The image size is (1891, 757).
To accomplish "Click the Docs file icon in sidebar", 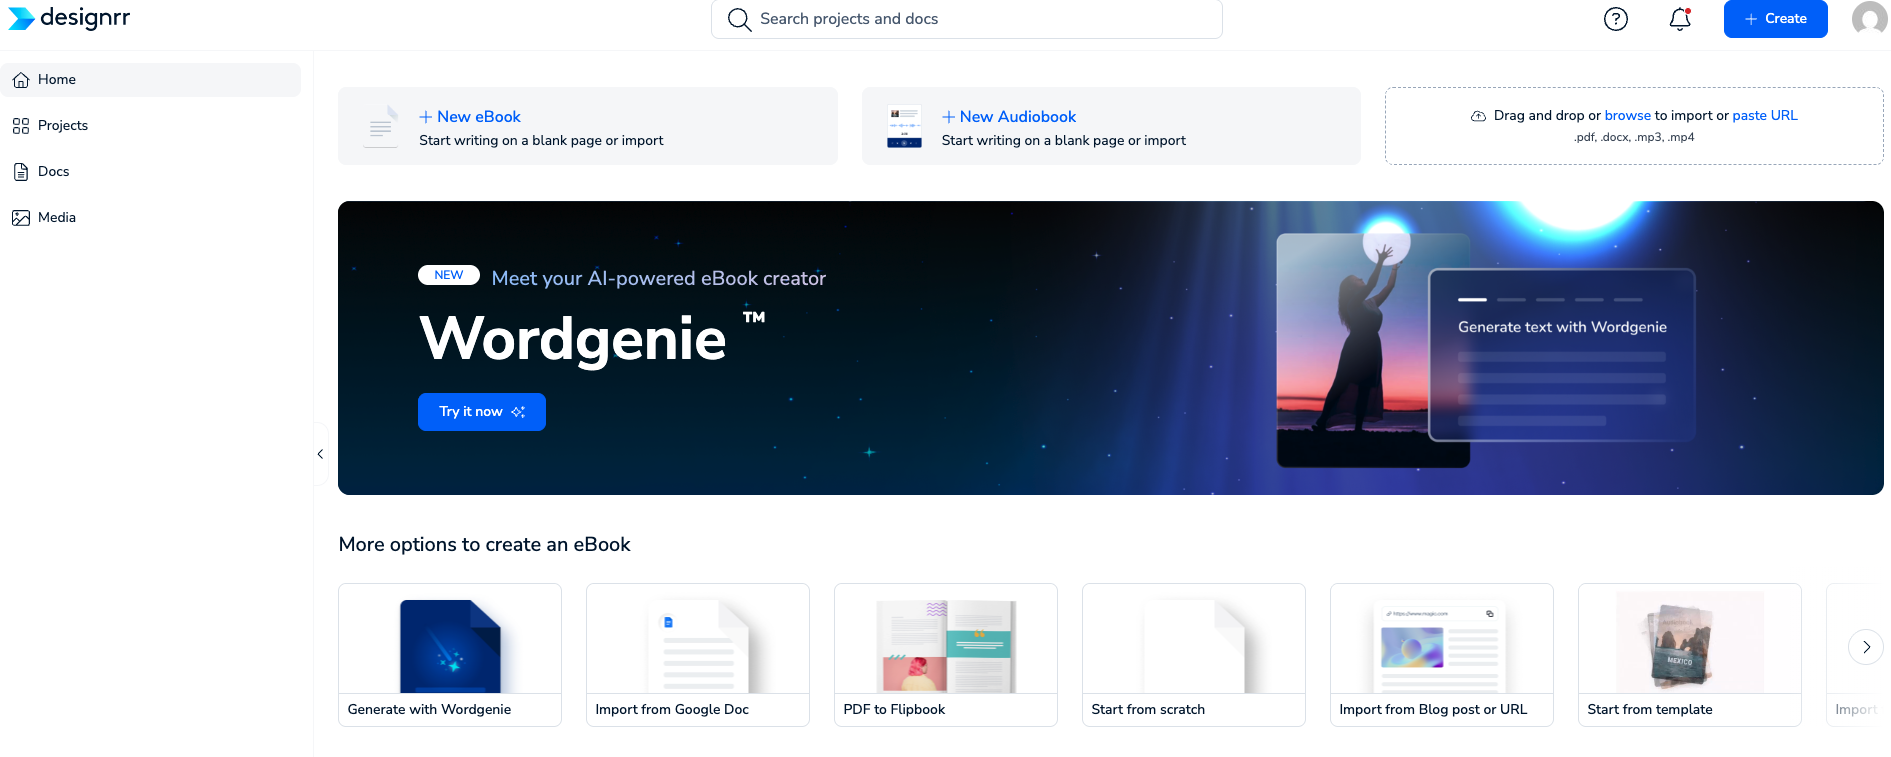I will coord(21,172).
